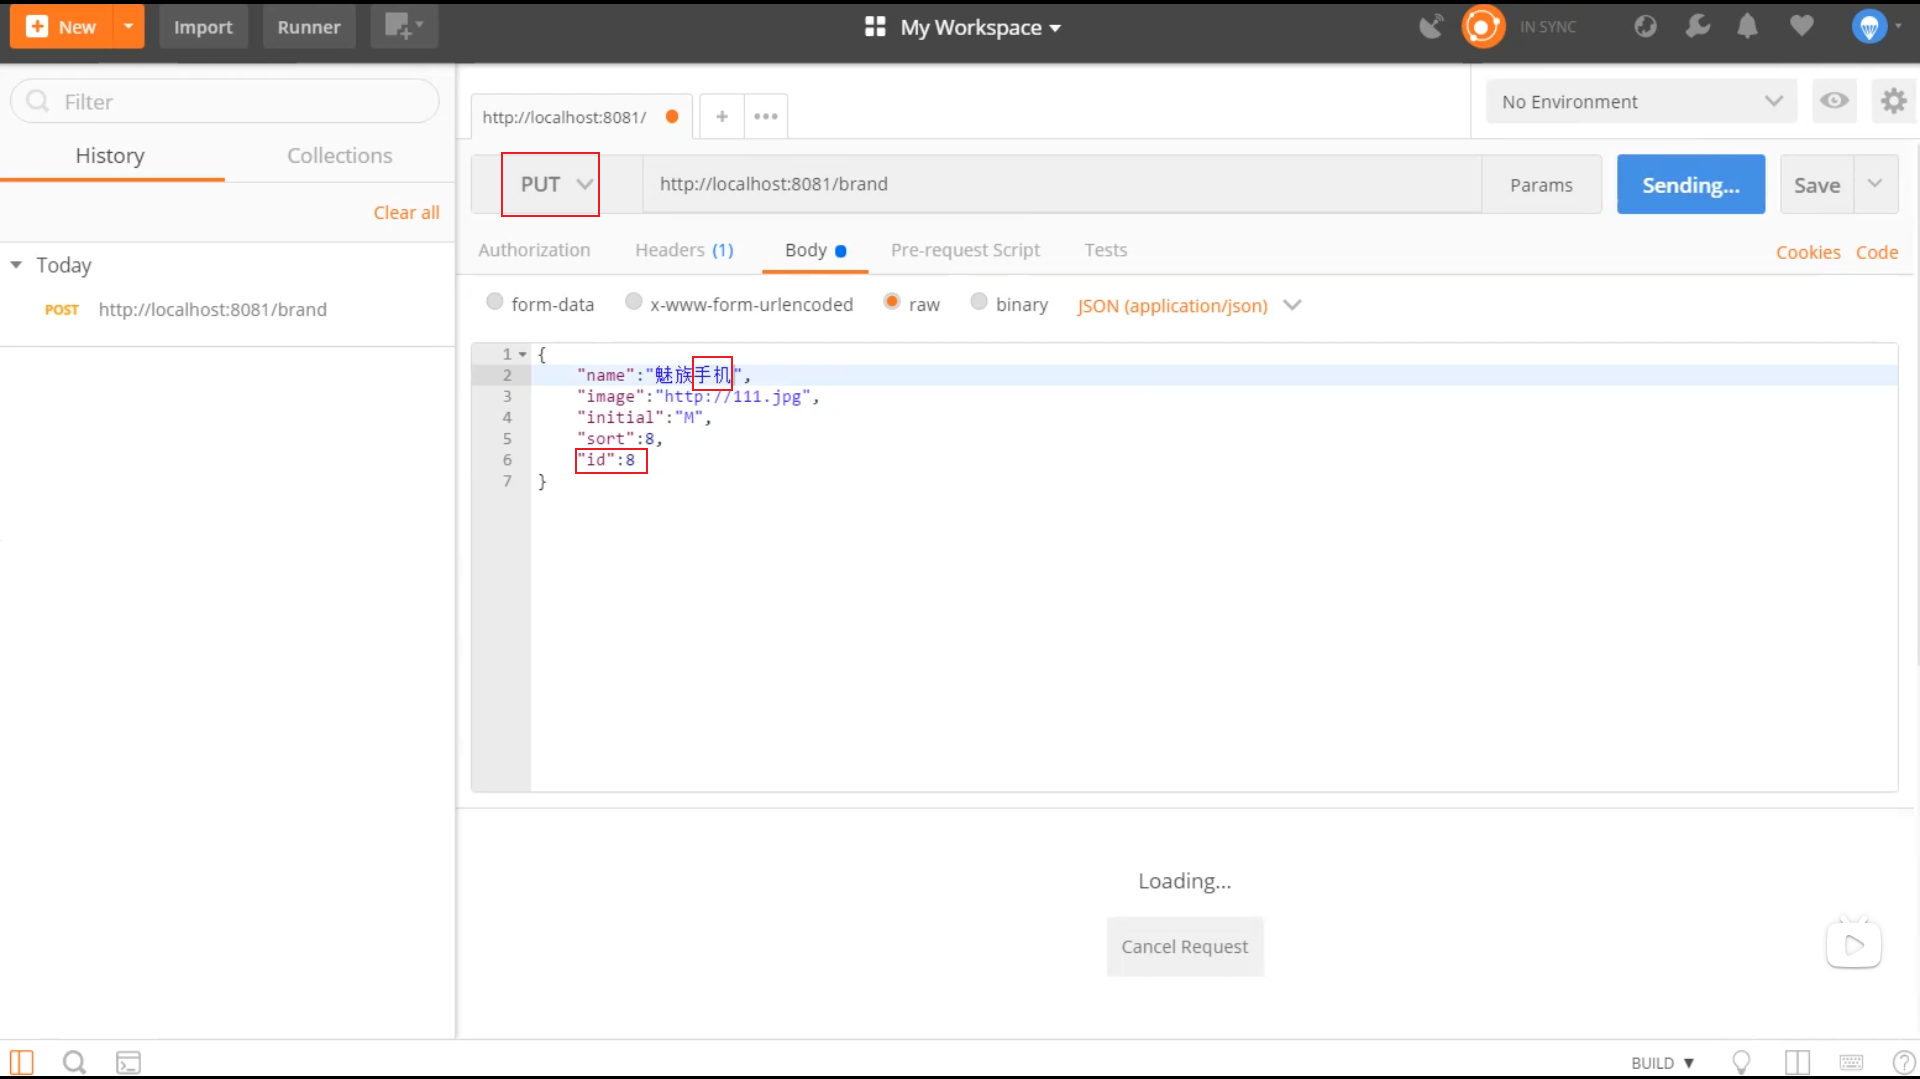
Task: Toggle the sidebar icon in status bar
Action: (x=21, y=1061)
